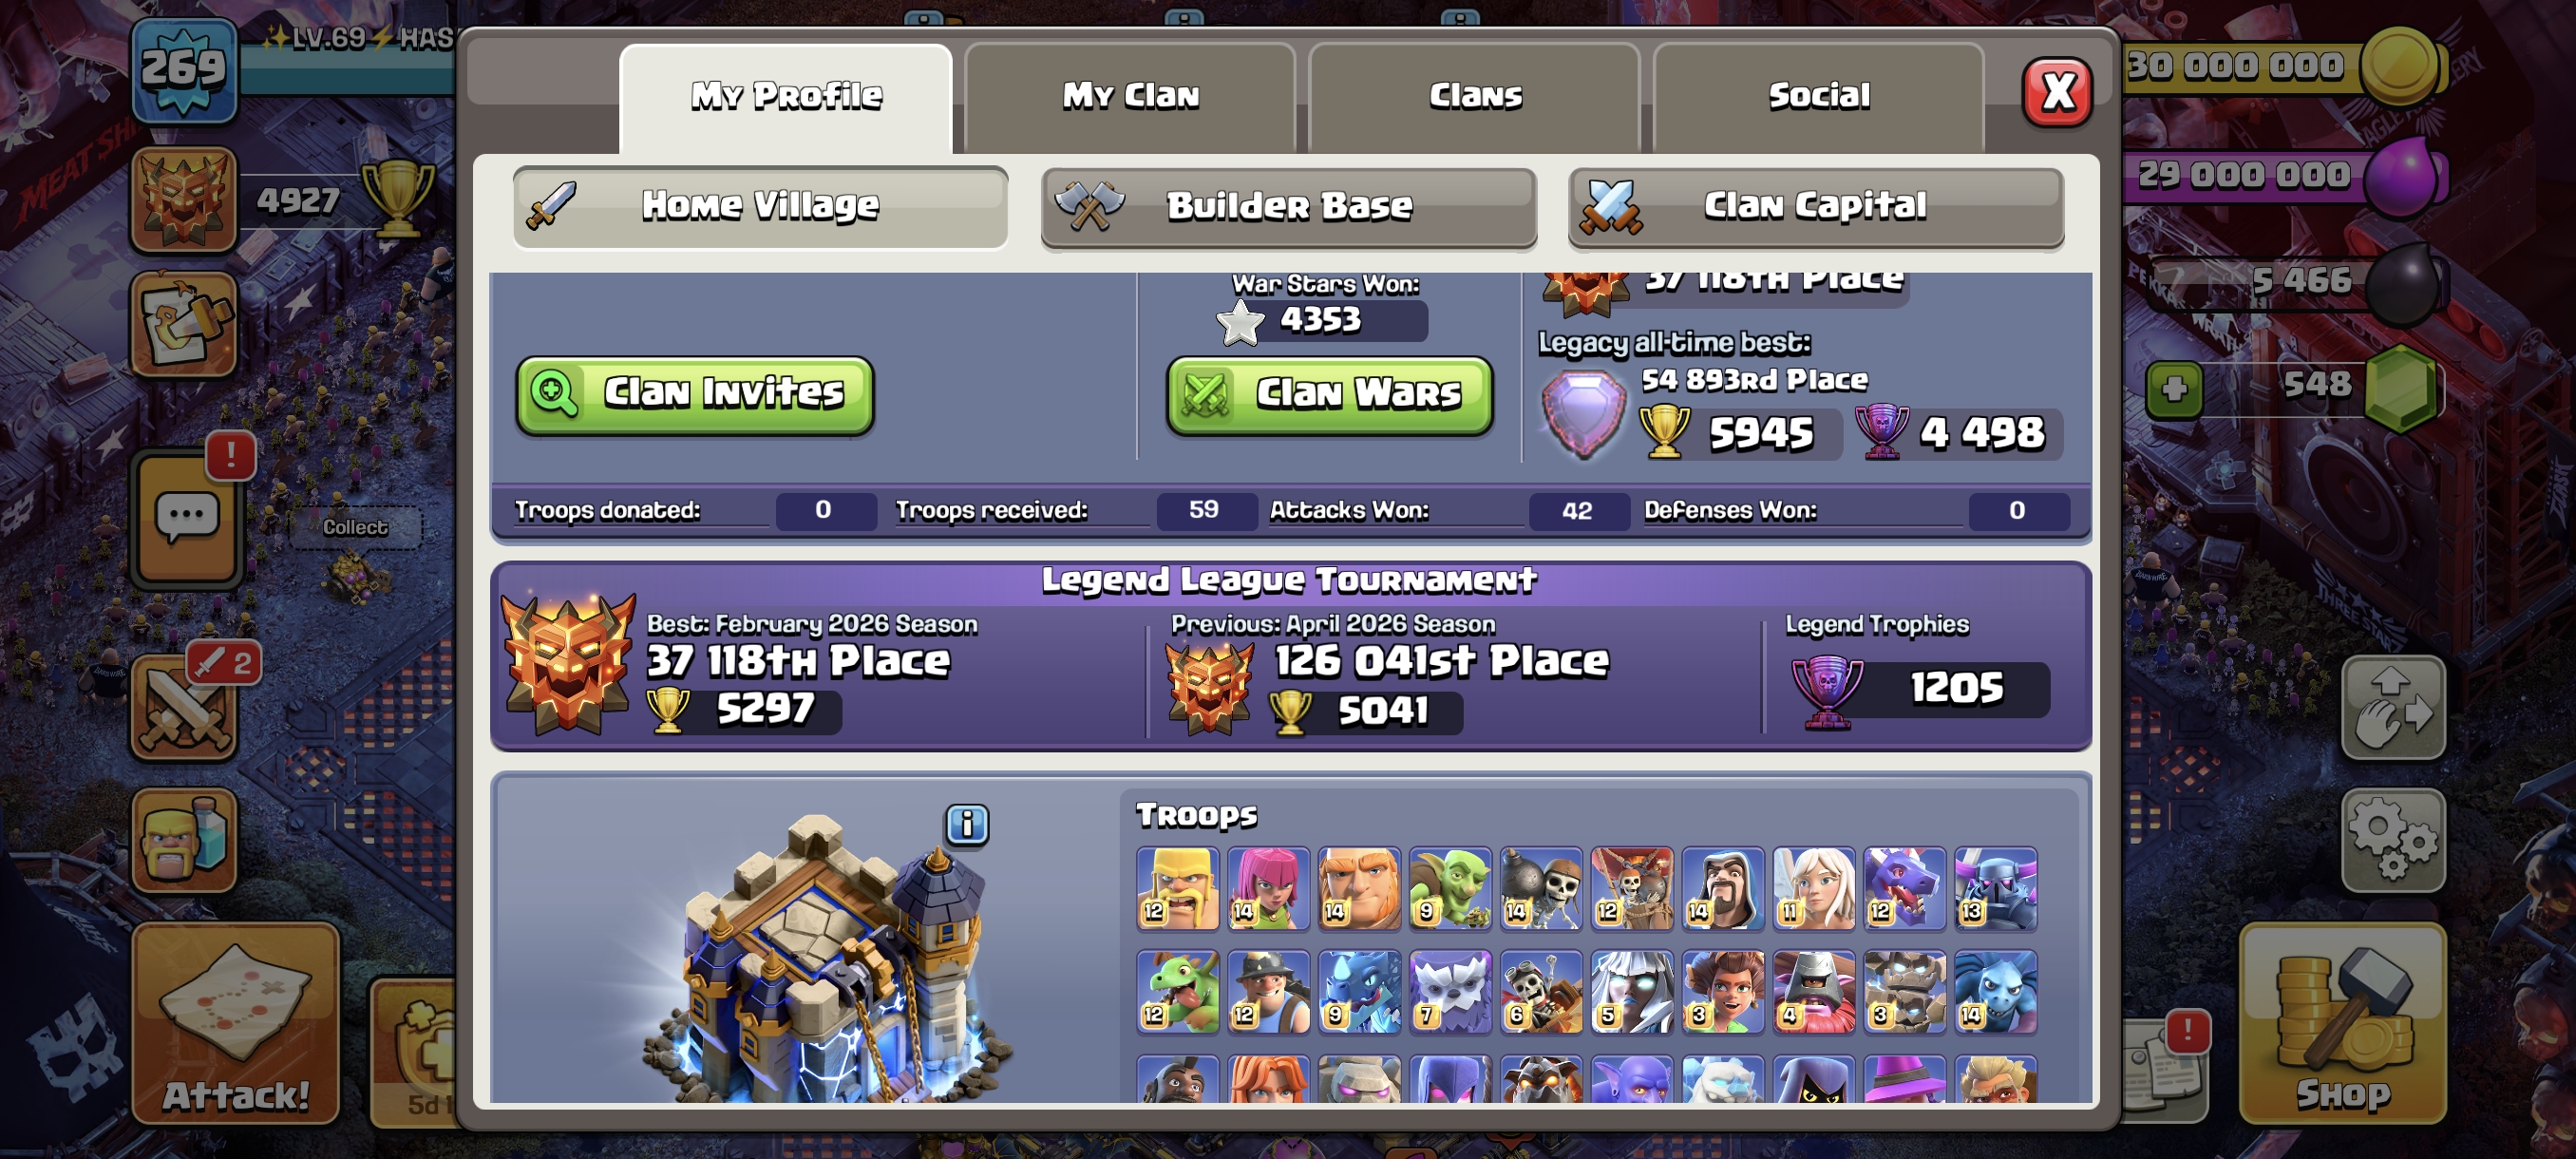Open the Shop button
2576x1159 pixels.
[2343, 1022]
